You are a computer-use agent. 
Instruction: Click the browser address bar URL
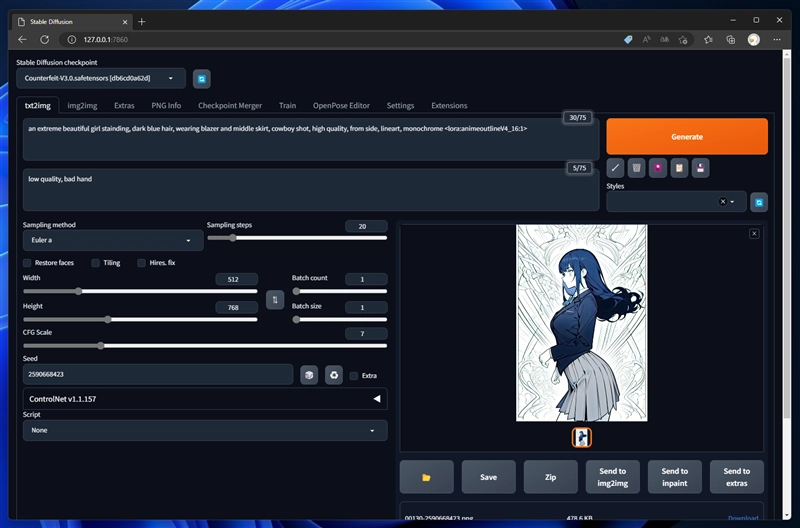point(106,39)
